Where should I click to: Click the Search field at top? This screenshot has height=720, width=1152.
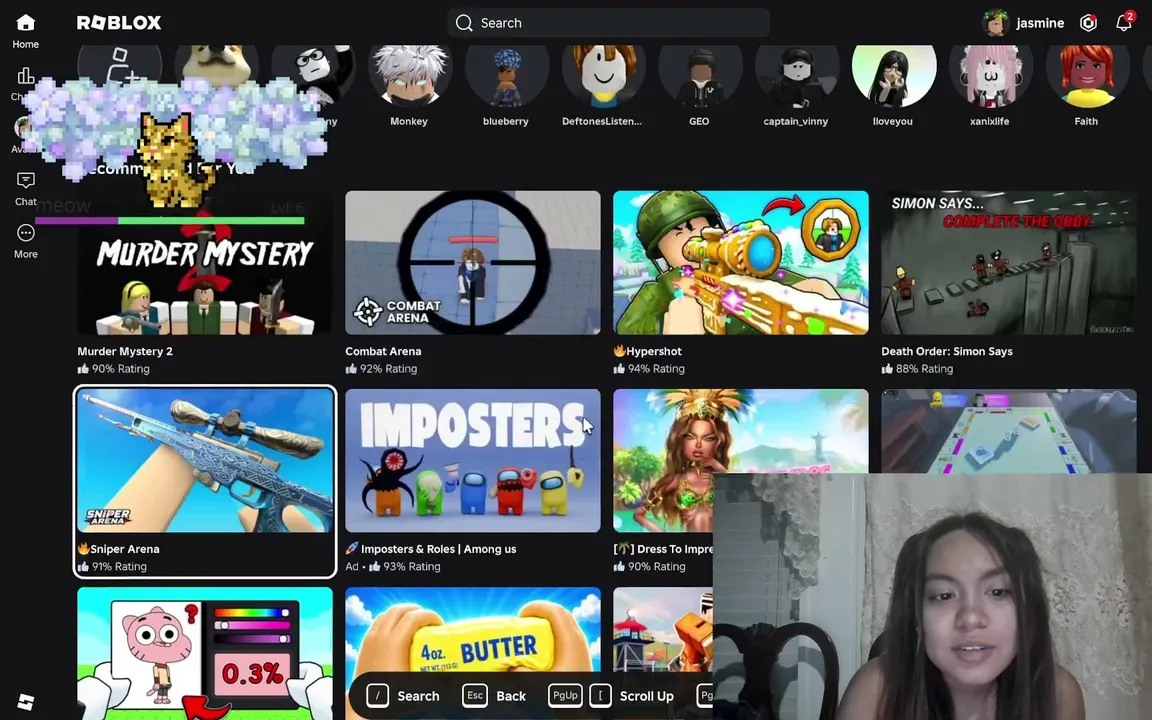[608, 23]
